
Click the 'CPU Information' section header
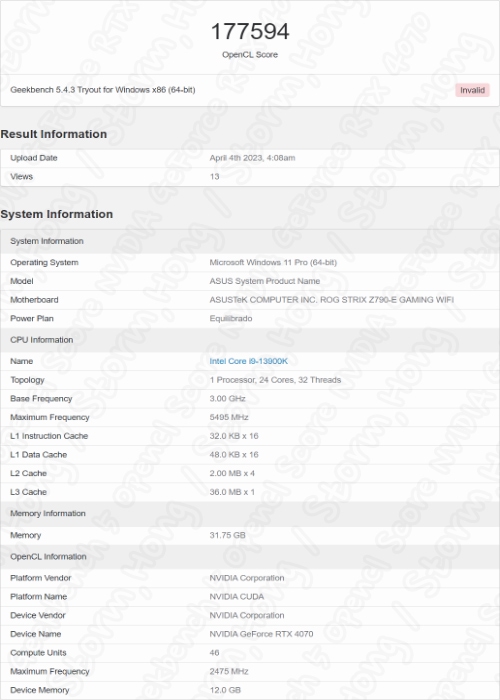pyautogui.click(x=42, y=340)
